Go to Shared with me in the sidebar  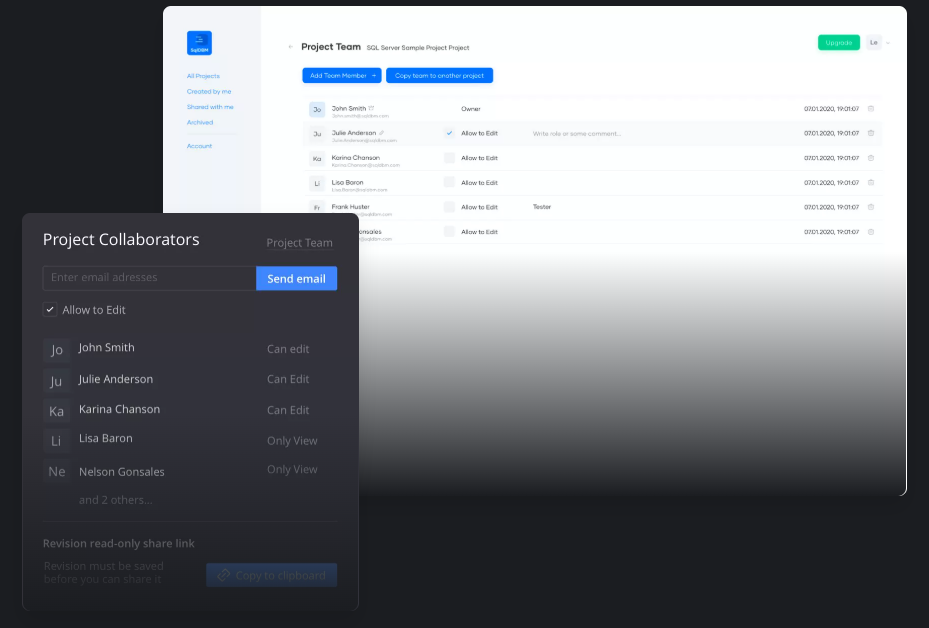click(x=210, y=107)
